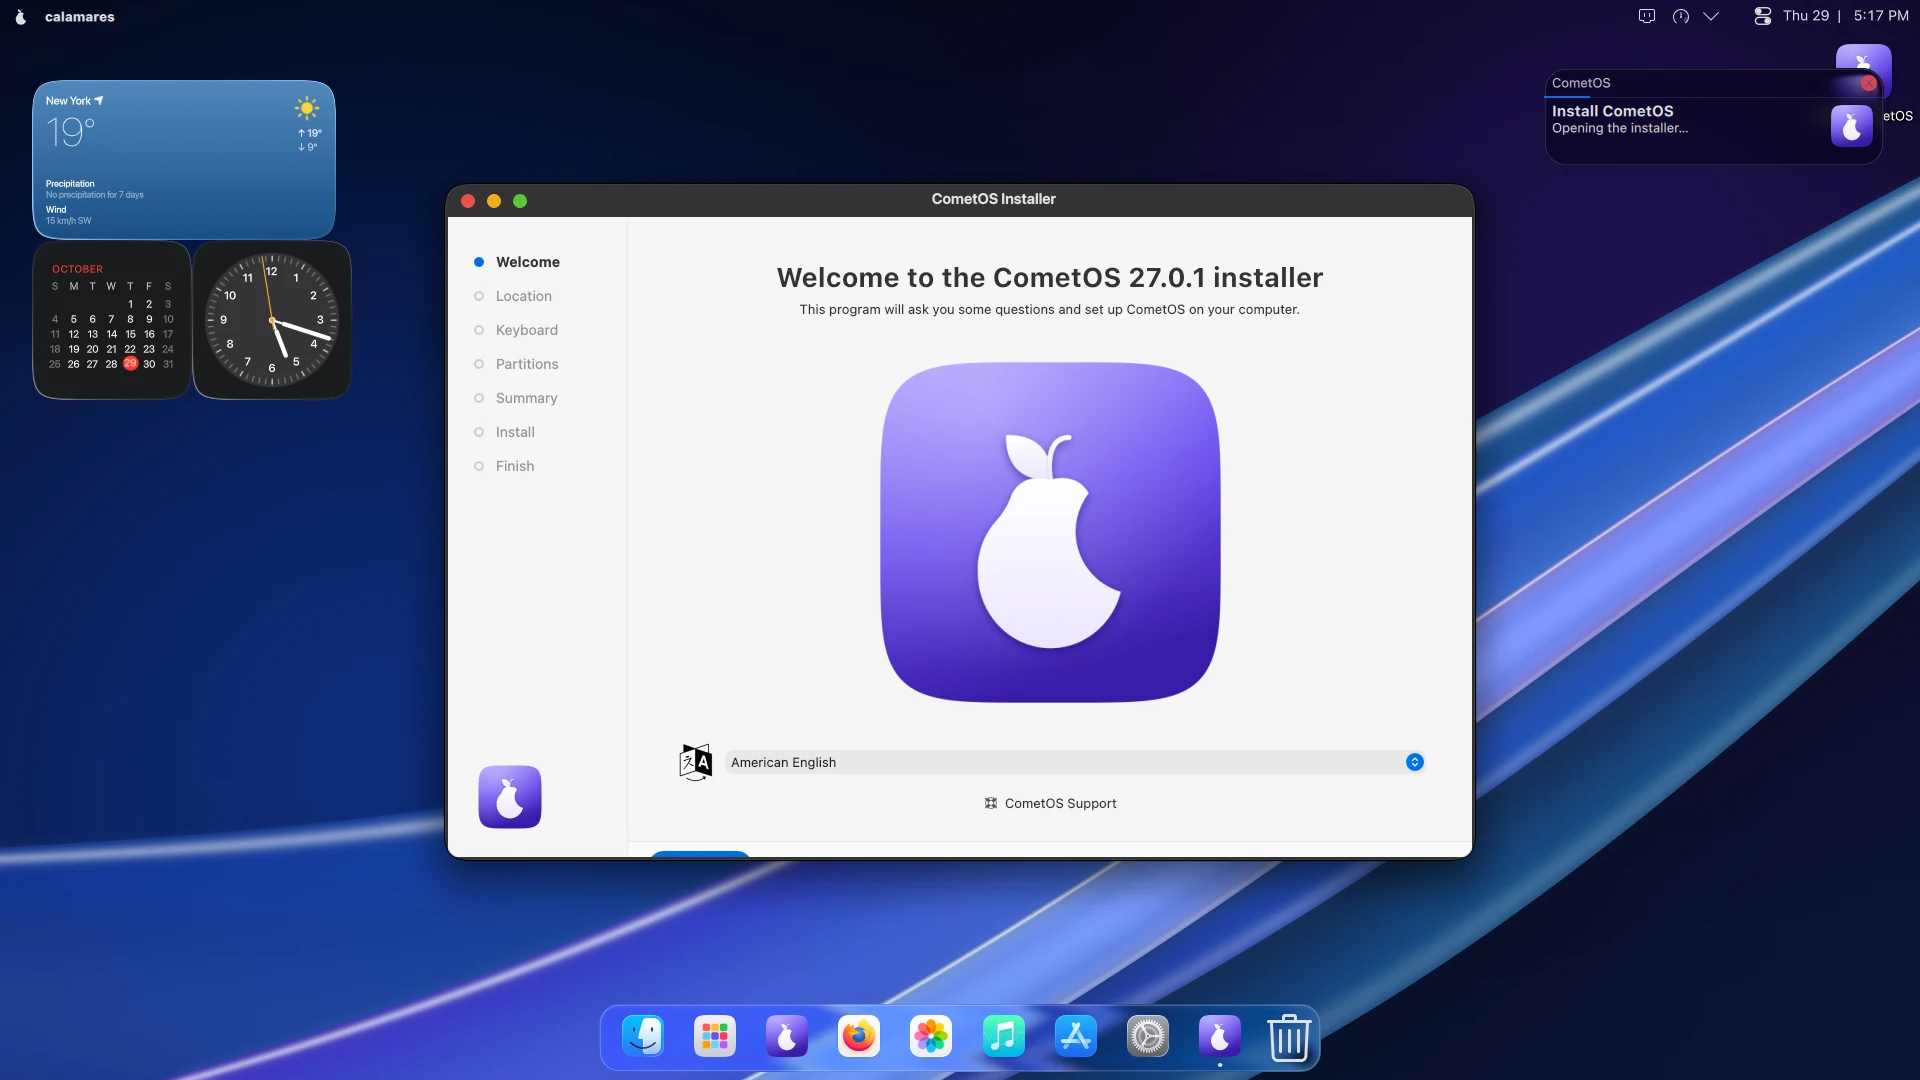Dismiss the CometOS notification with red close button
This screenshot has height=1080, width=1920.
(x=1868, y=83)
